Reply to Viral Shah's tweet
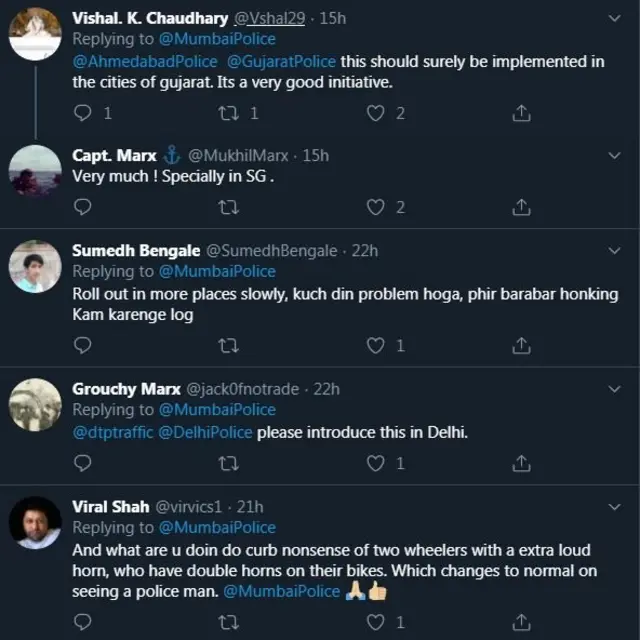The width and height of the screenshot is (640, 640). point(83,622)
